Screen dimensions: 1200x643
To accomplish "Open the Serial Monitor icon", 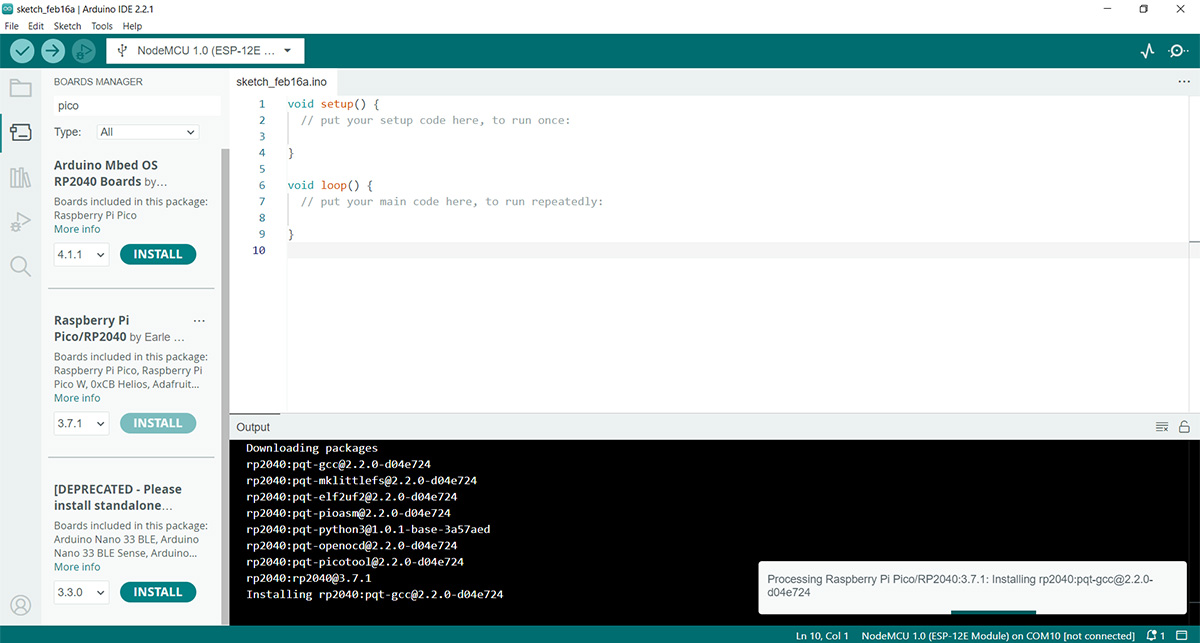I will (1178, 51).
